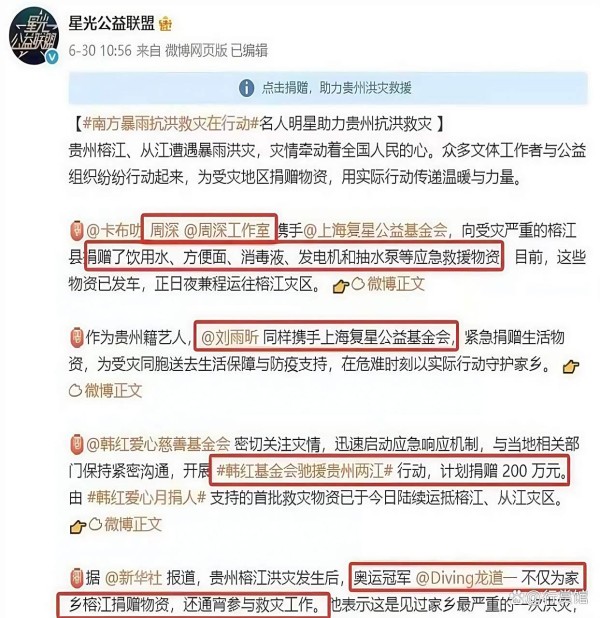
Task: Open hashtag #韩红爱心月捐人#
Action: pos(146,498)
